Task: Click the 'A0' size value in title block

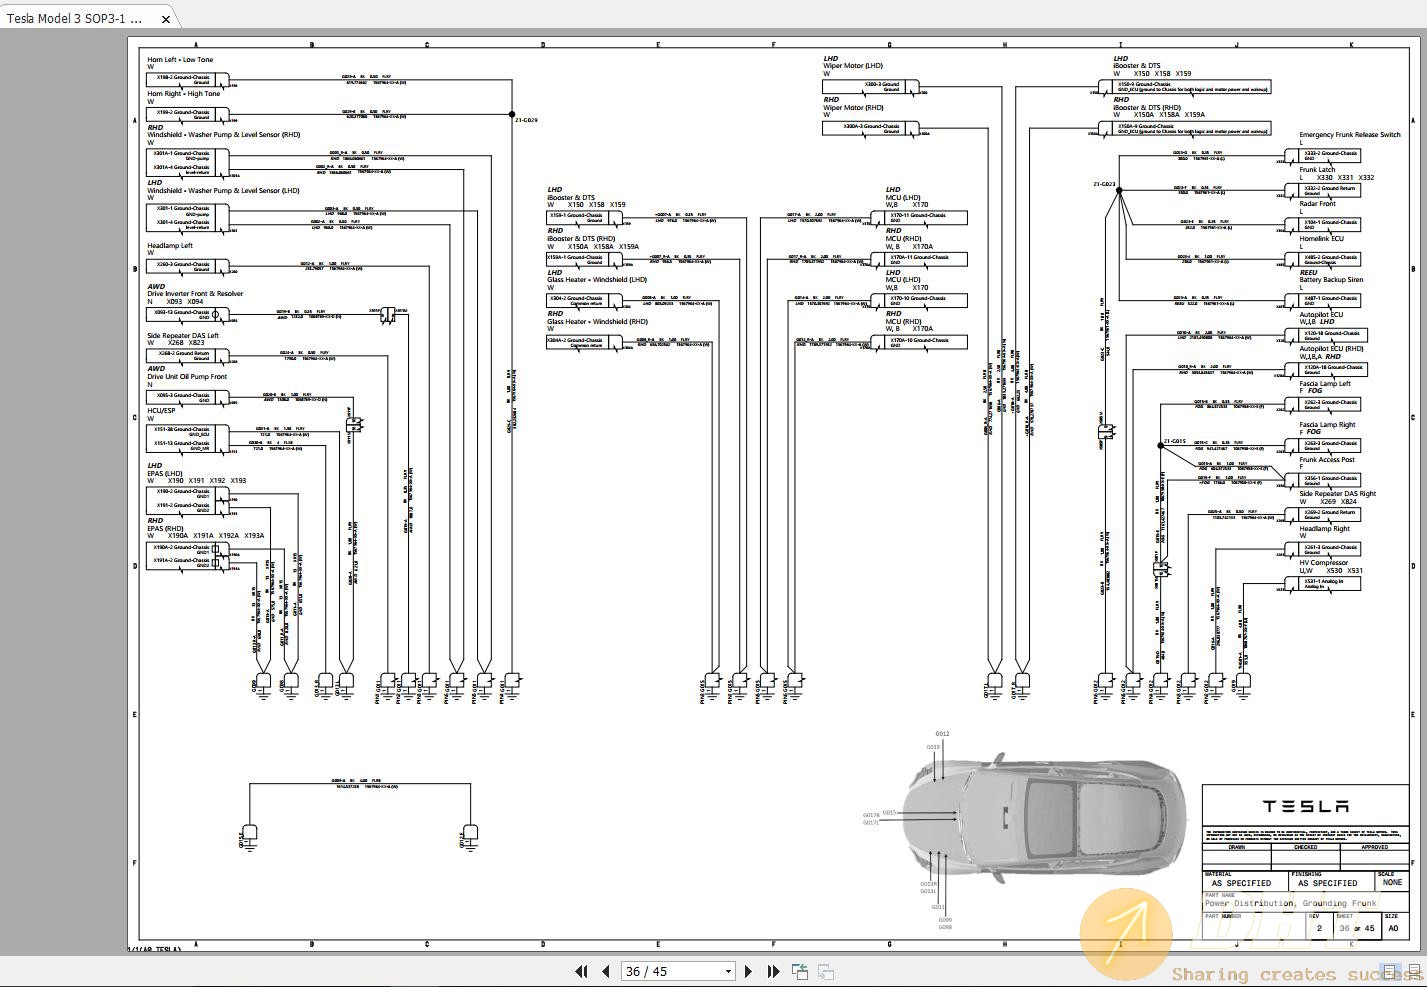Action: click(1392, 929)
